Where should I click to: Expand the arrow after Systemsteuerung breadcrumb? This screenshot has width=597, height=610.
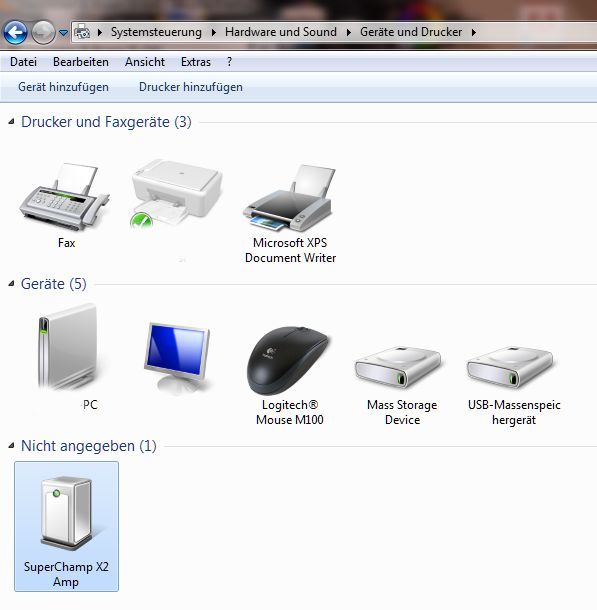click(214, 32)
